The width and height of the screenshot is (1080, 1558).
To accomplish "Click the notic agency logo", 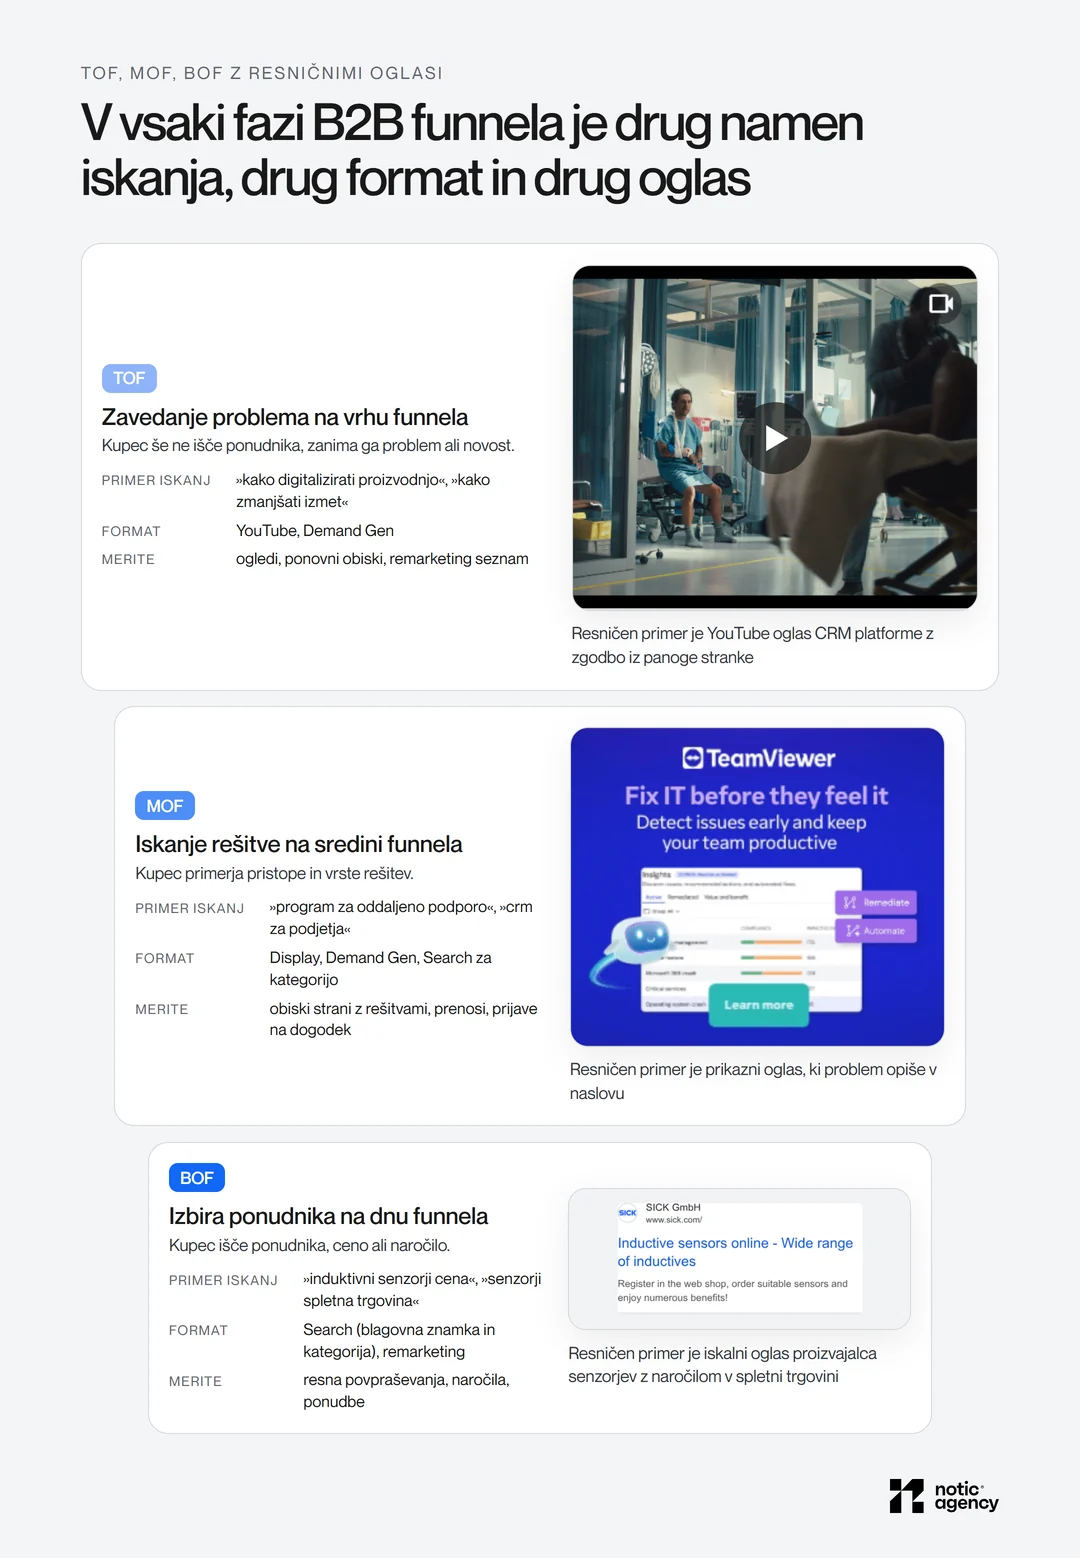I will pyautogui.click(x=944, y=1496).
